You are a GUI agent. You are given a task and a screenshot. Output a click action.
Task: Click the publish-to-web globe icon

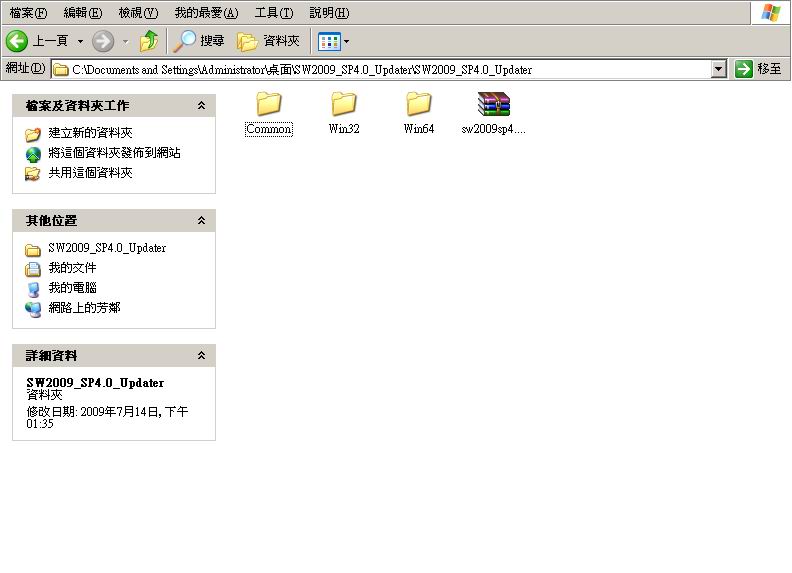tap(33, 154)
